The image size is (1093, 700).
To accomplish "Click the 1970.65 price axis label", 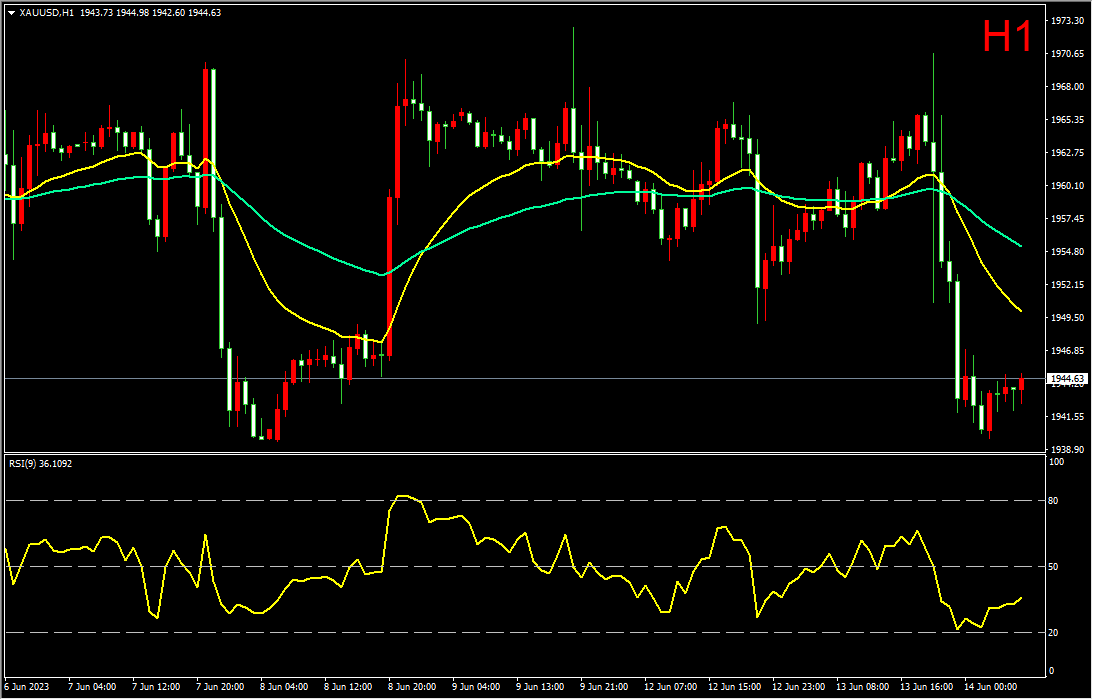I will [x=1067, y=54].
